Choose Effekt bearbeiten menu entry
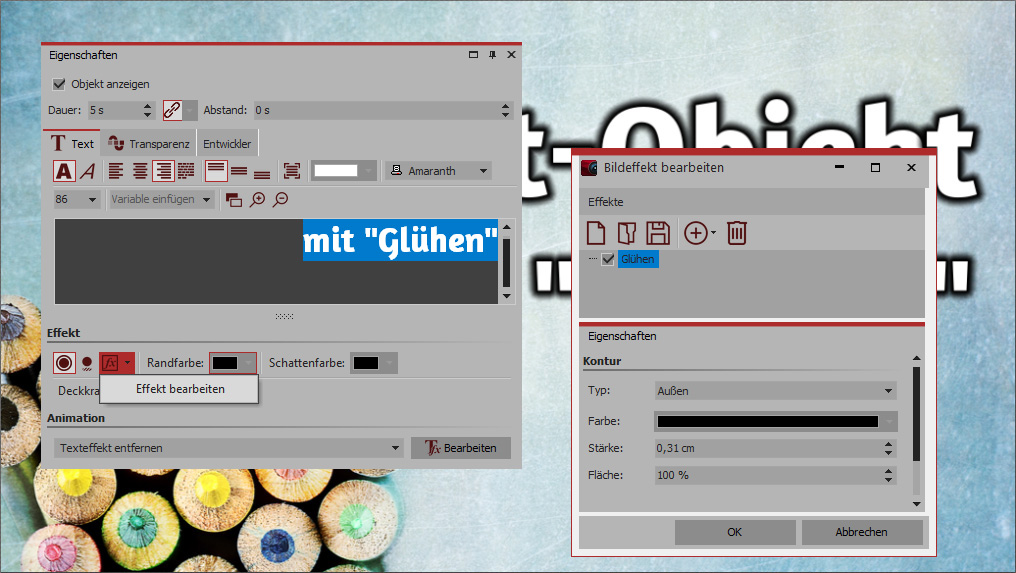Viewport: 1016px width, 573px height. coord(179,389)
